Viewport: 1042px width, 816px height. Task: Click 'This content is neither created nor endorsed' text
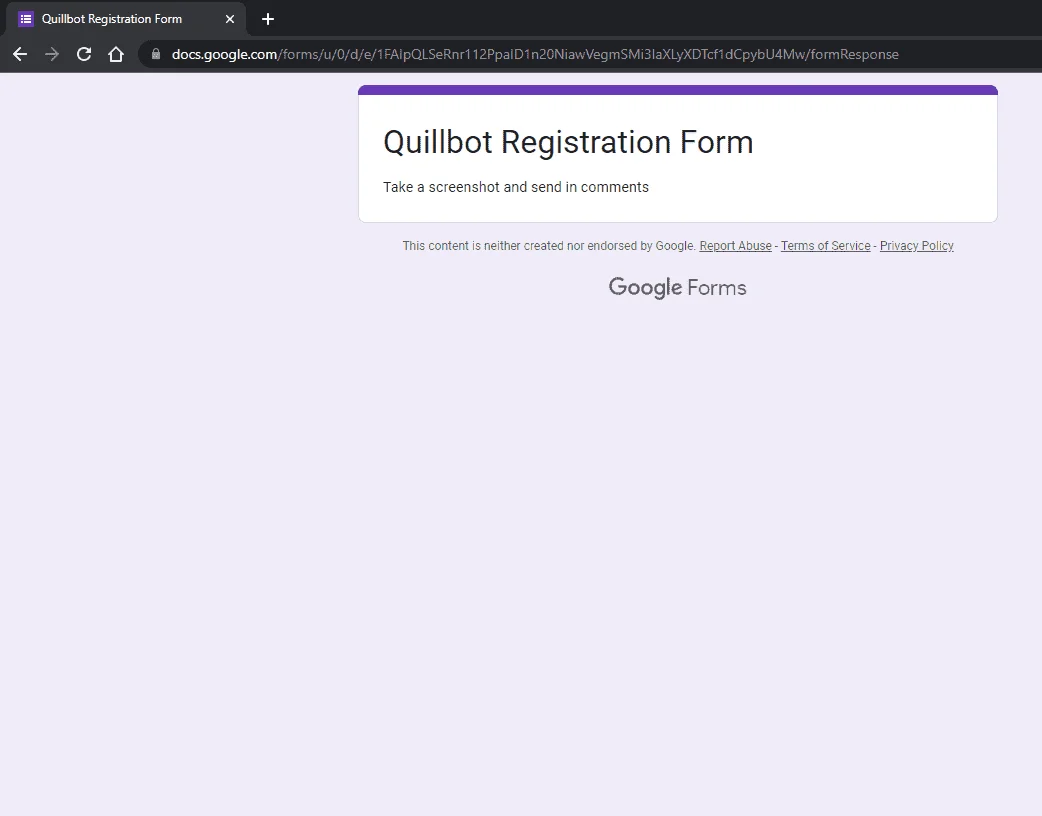point(548,246)
